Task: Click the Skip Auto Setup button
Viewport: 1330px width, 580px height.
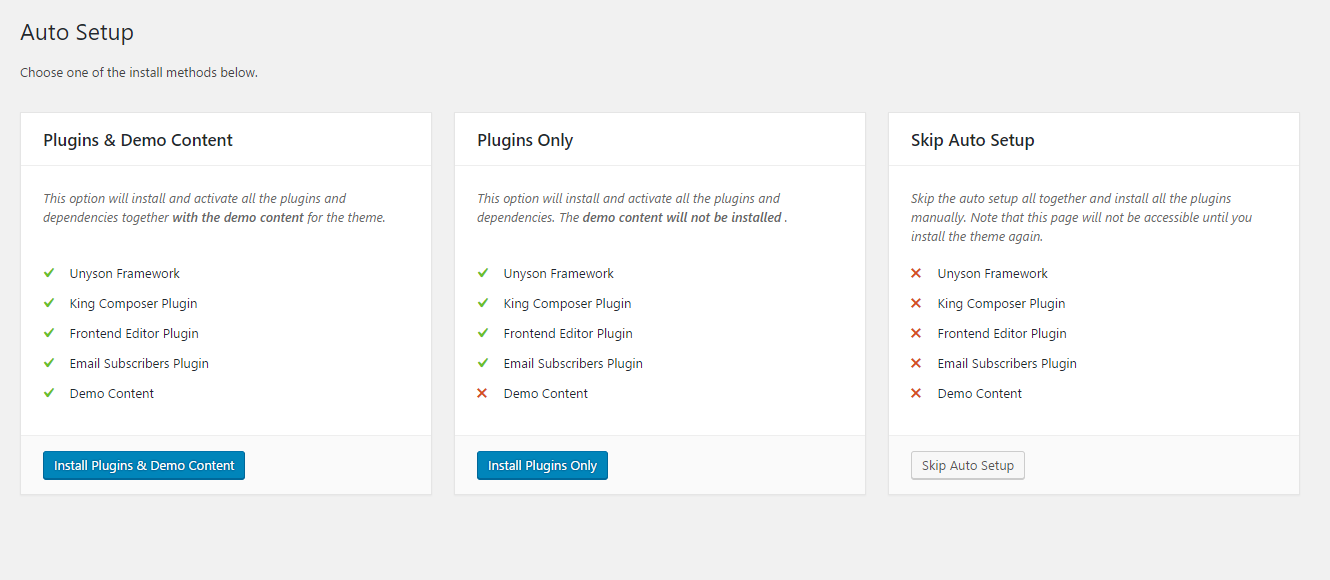Action: [x=967, y=466]
